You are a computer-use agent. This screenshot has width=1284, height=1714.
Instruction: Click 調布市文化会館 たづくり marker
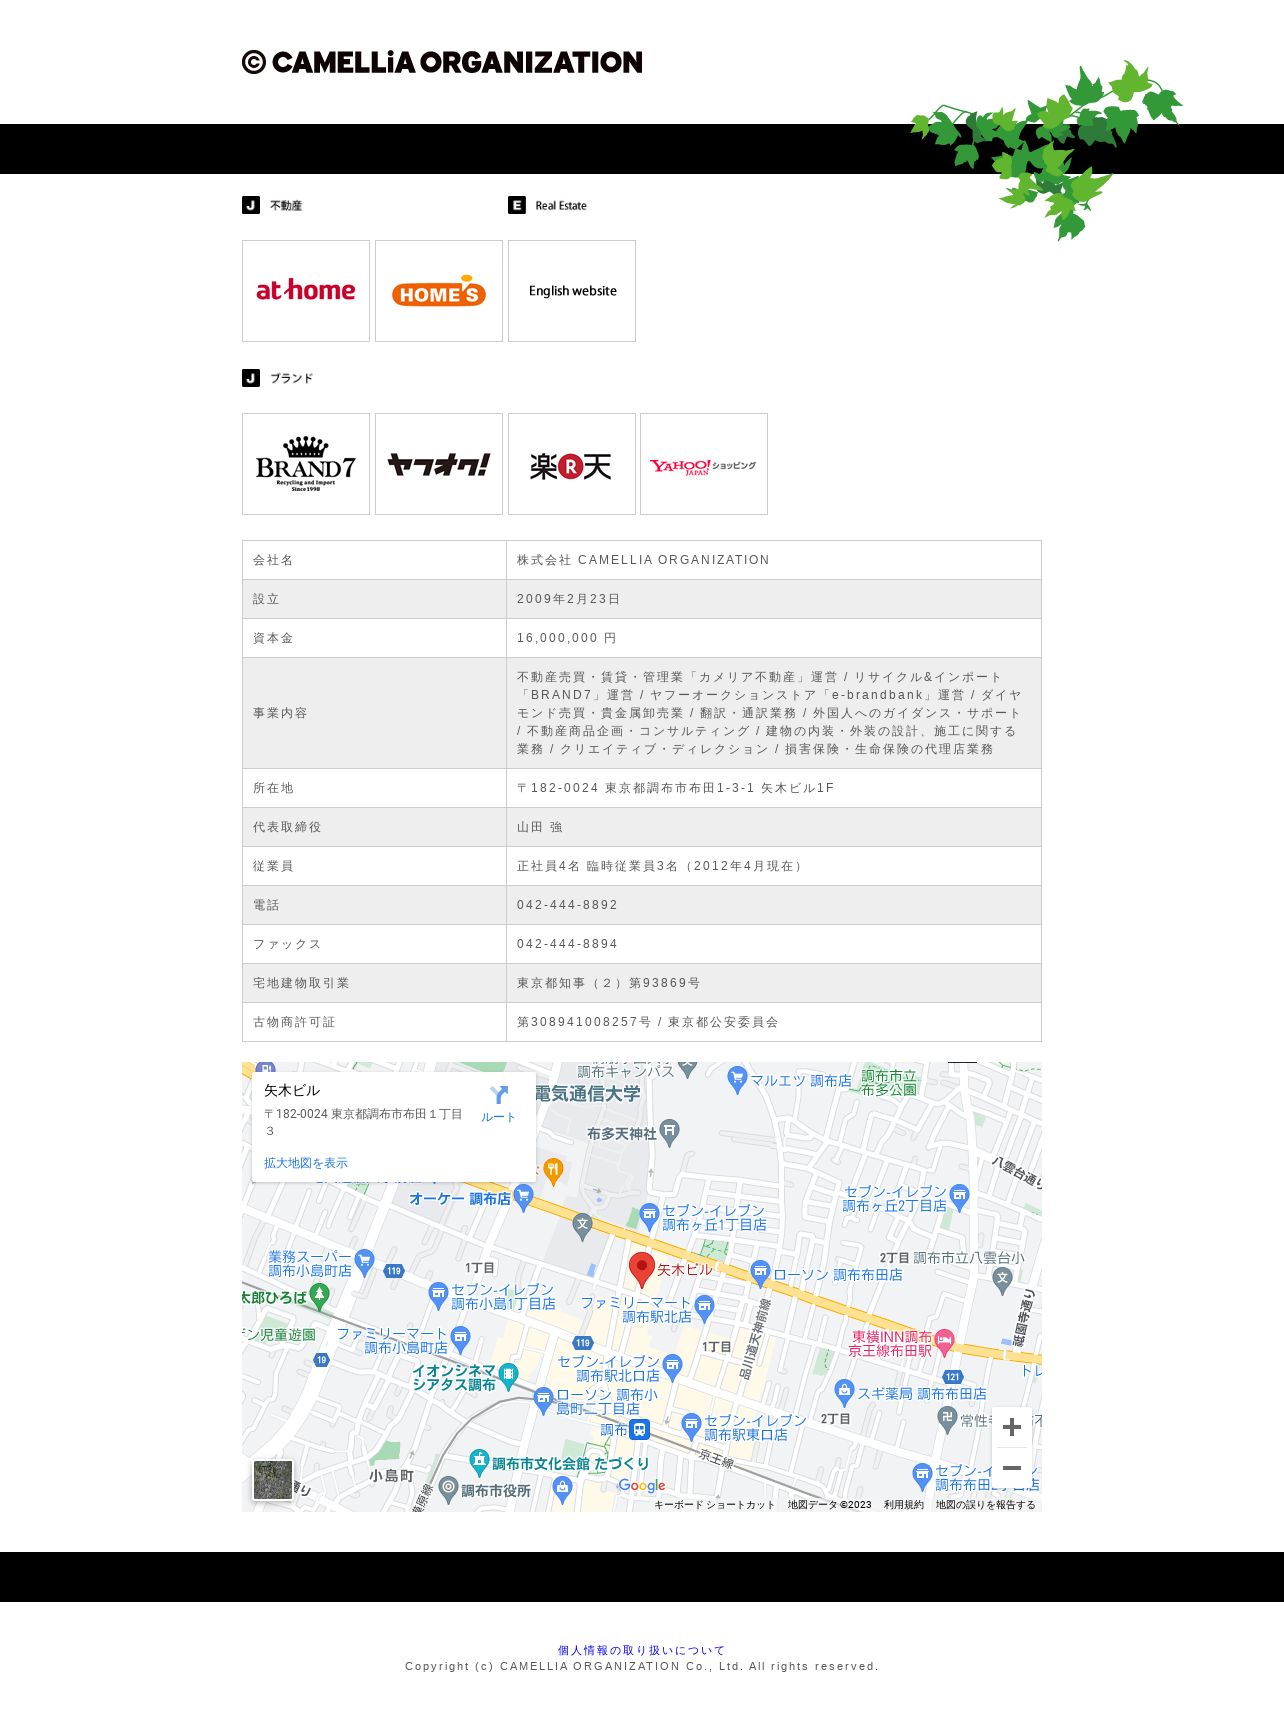[479, 1462]
